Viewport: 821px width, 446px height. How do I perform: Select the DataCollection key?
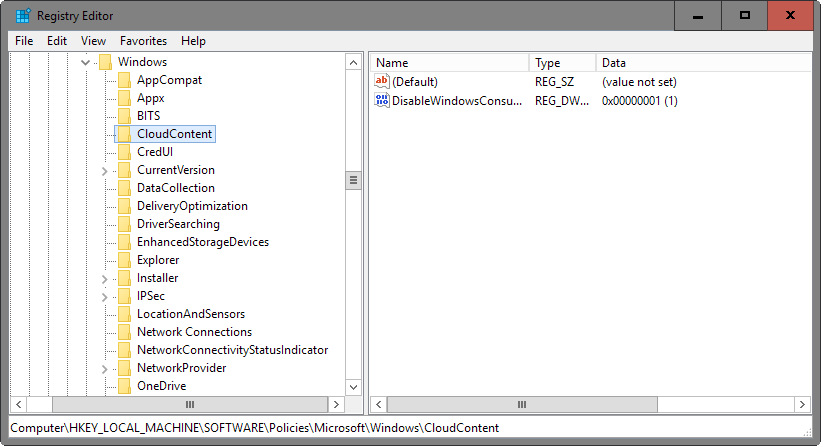click(175, 188)
